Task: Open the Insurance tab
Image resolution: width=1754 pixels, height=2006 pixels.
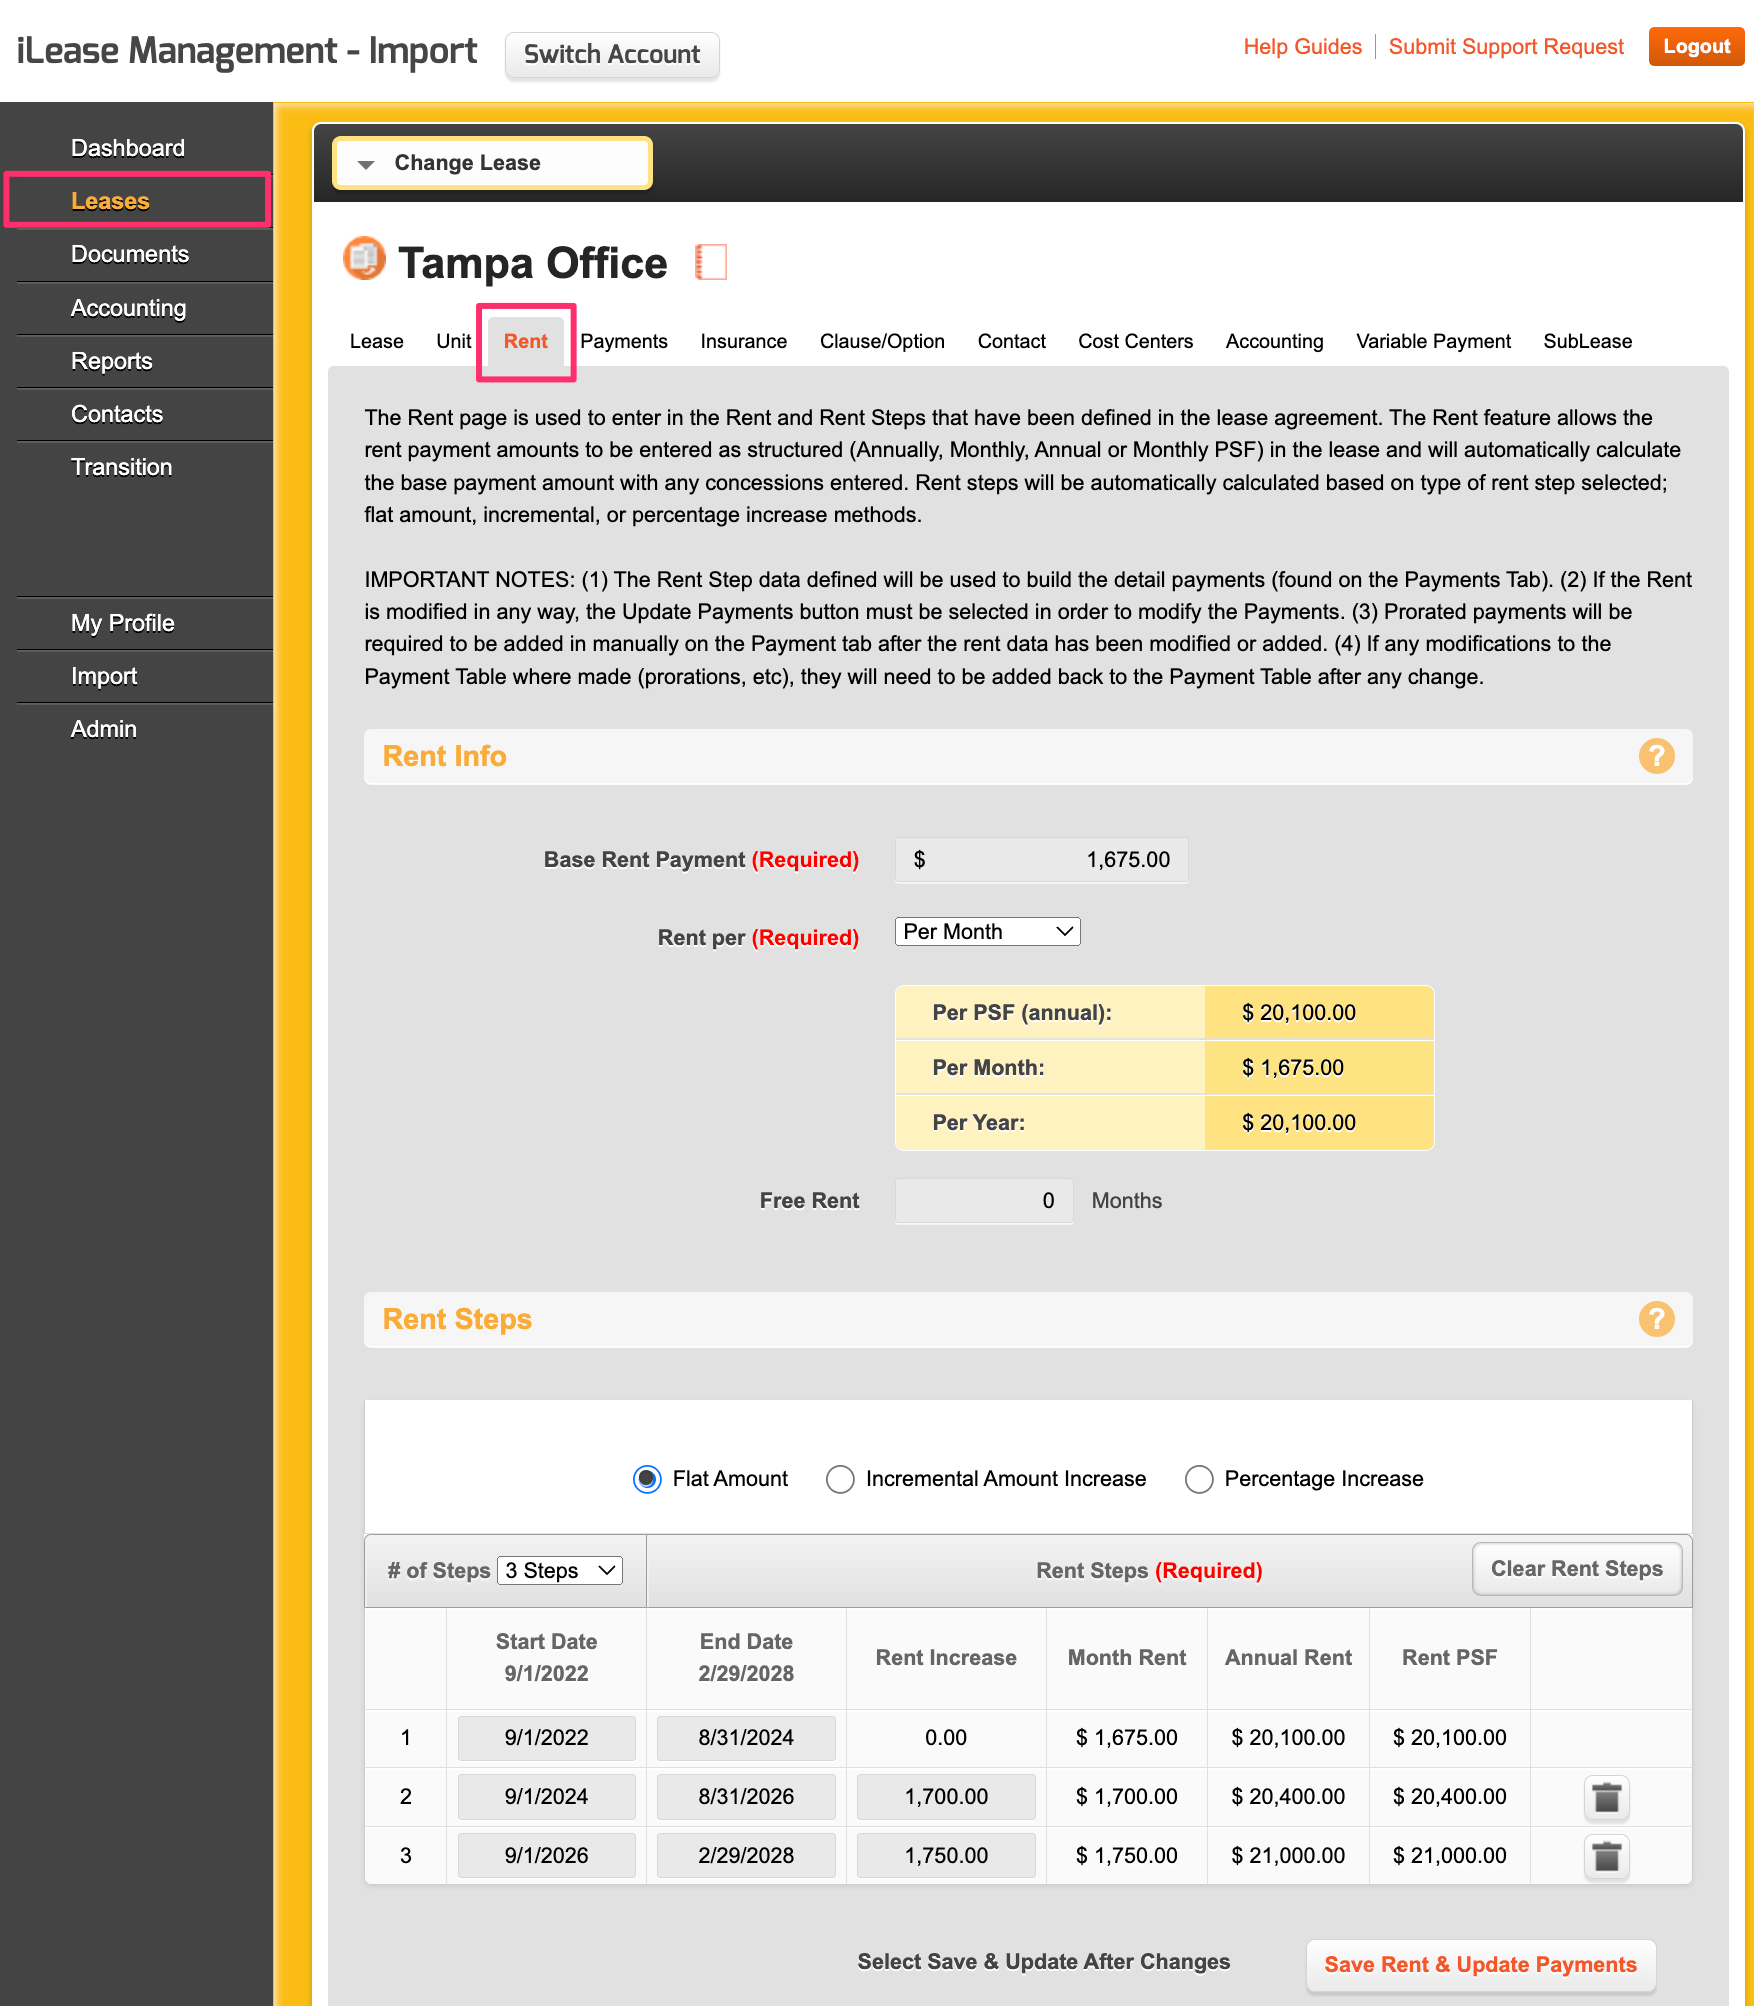Action: 744,341
